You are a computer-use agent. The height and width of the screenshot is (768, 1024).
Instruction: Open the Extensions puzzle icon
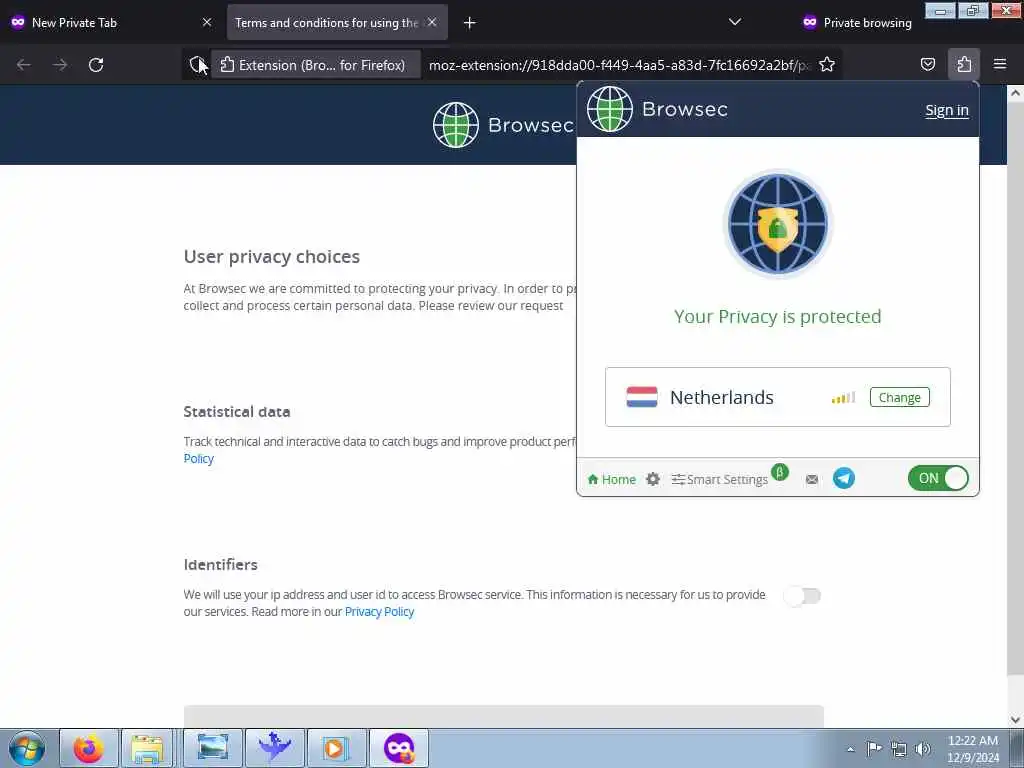(x=964, y=64)
